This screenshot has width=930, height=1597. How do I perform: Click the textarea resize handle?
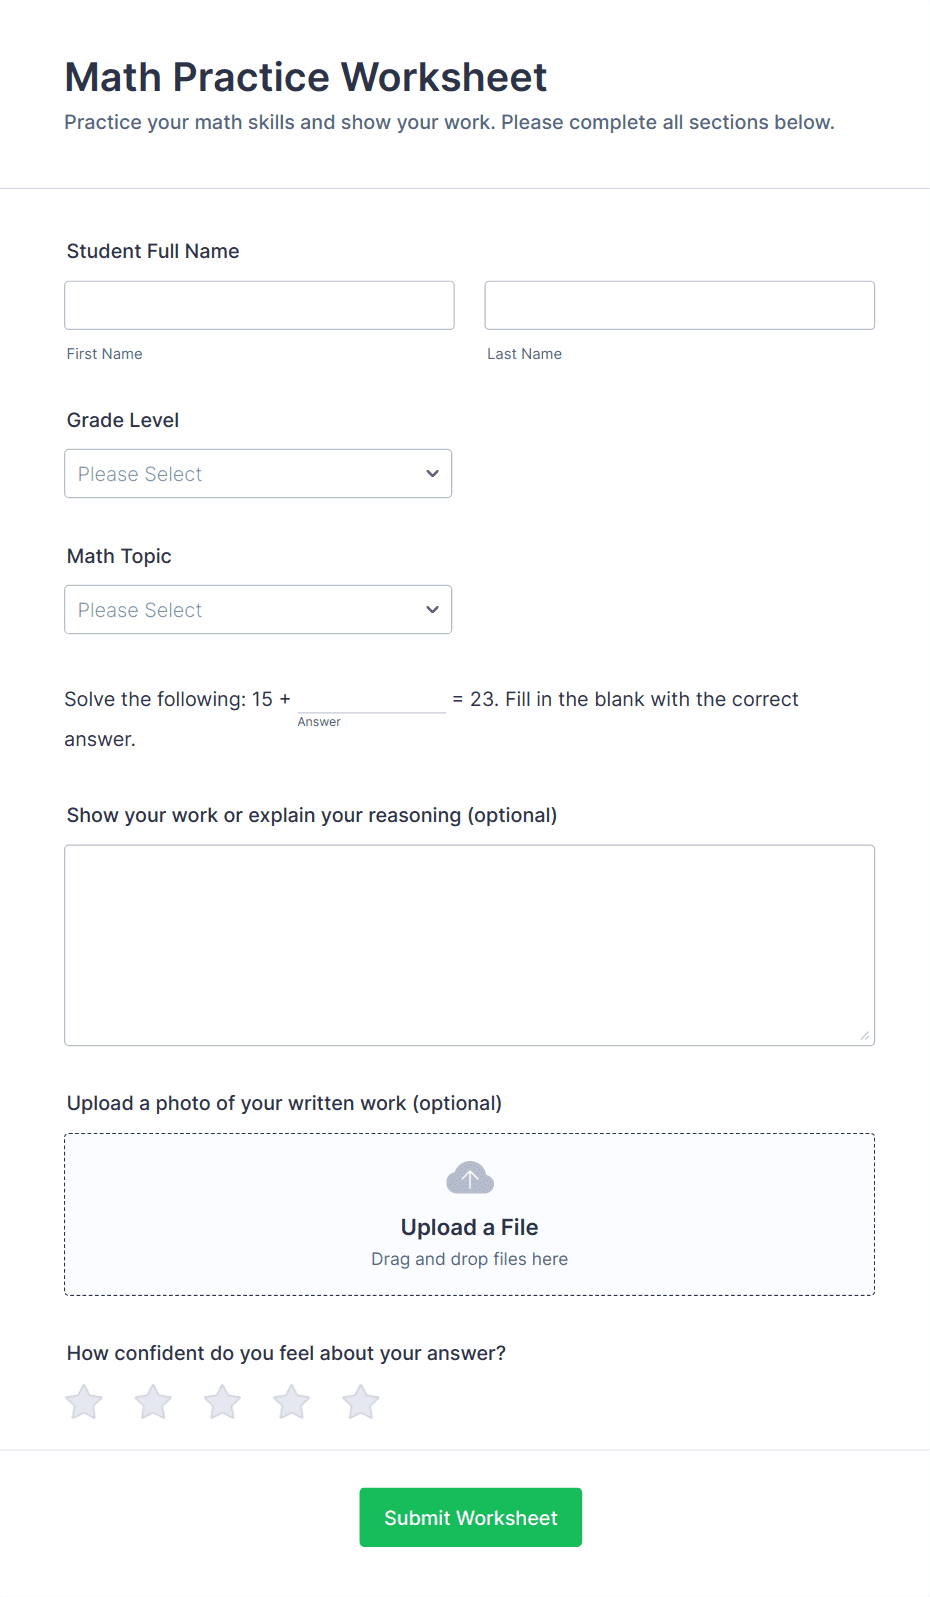coord(866,1036)
